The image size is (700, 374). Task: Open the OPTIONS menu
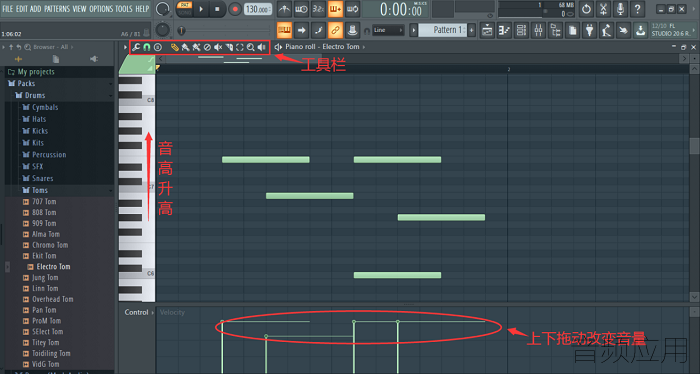(101, 9)
